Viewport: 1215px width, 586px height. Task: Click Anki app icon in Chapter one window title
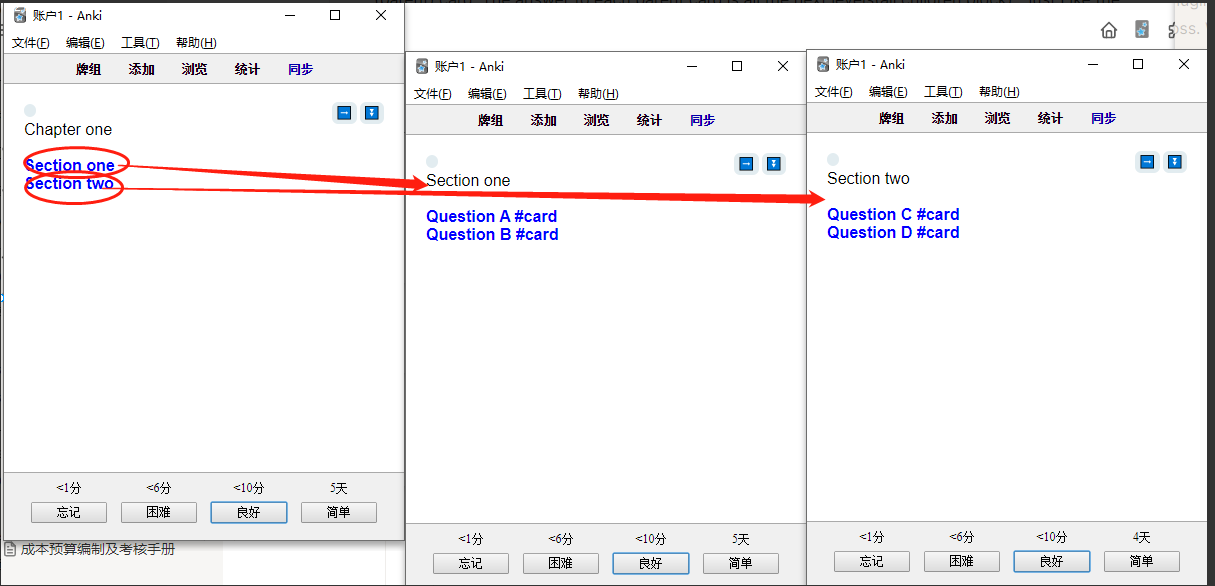tap(20, 15)
